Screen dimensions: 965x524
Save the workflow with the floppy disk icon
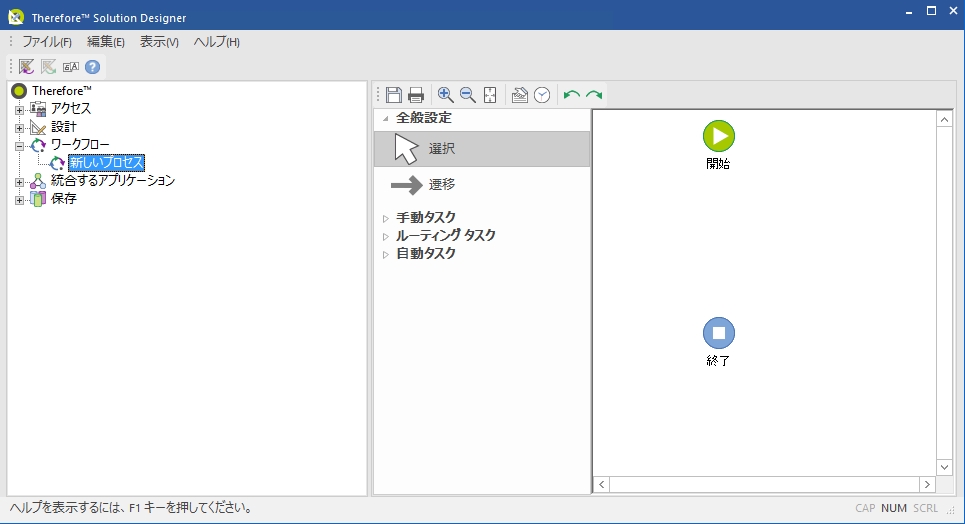point(394,95)
